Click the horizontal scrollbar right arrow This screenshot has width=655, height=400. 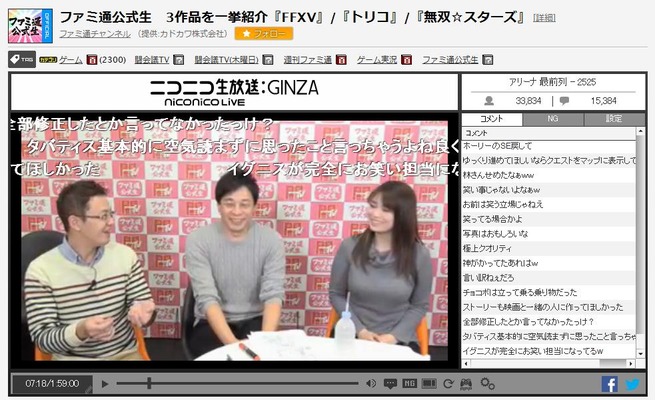(x=631, y=364)
